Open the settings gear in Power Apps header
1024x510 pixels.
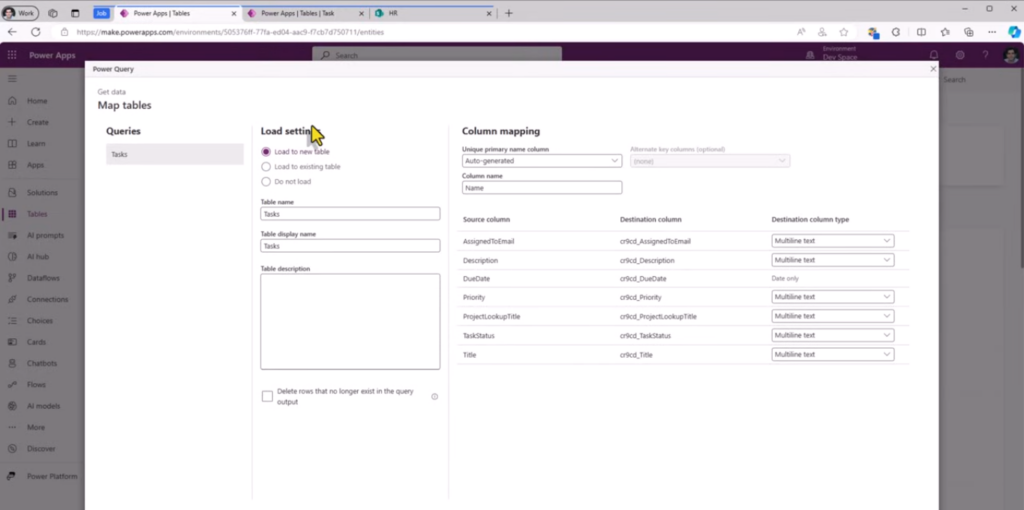pyautogui.click(x=960, y=56)
